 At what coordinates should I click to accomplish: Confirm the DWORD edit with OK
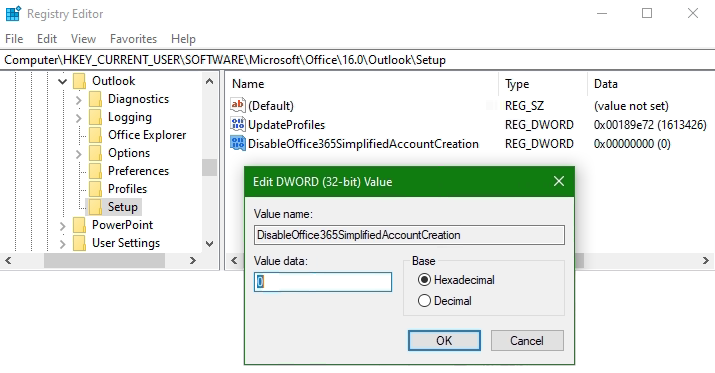444,341
